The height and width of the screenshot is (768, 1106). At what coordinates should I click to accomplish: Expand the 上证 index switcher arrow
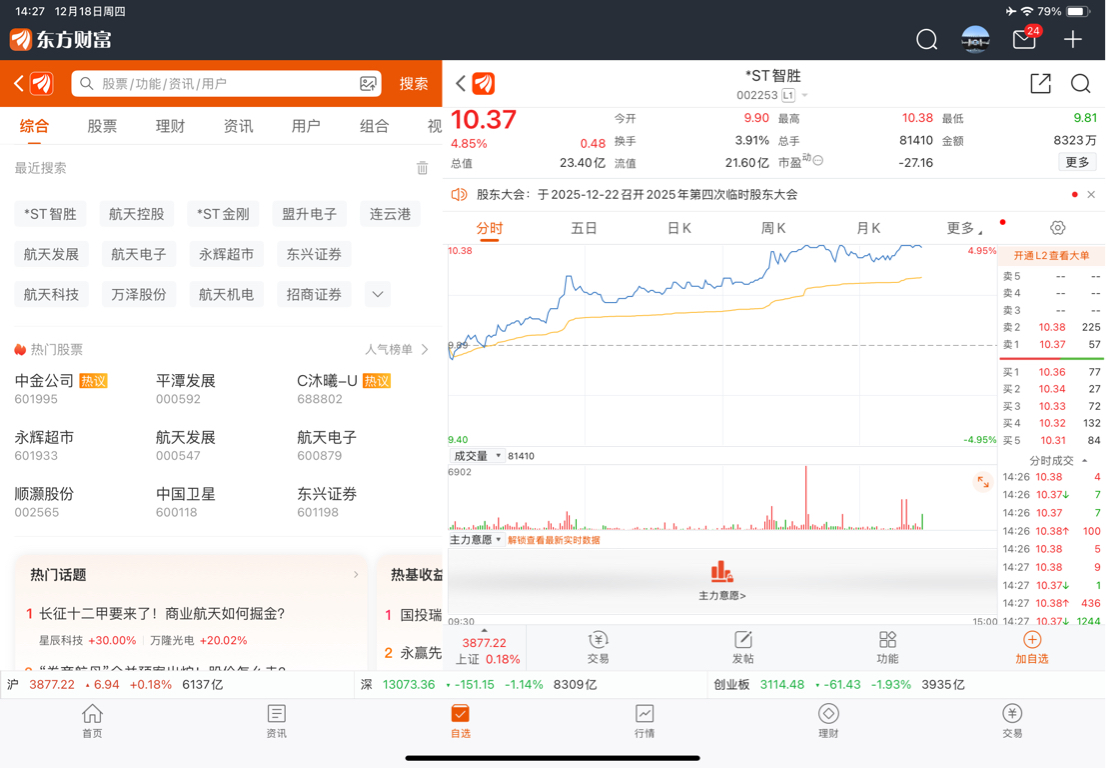coord(484,630)
